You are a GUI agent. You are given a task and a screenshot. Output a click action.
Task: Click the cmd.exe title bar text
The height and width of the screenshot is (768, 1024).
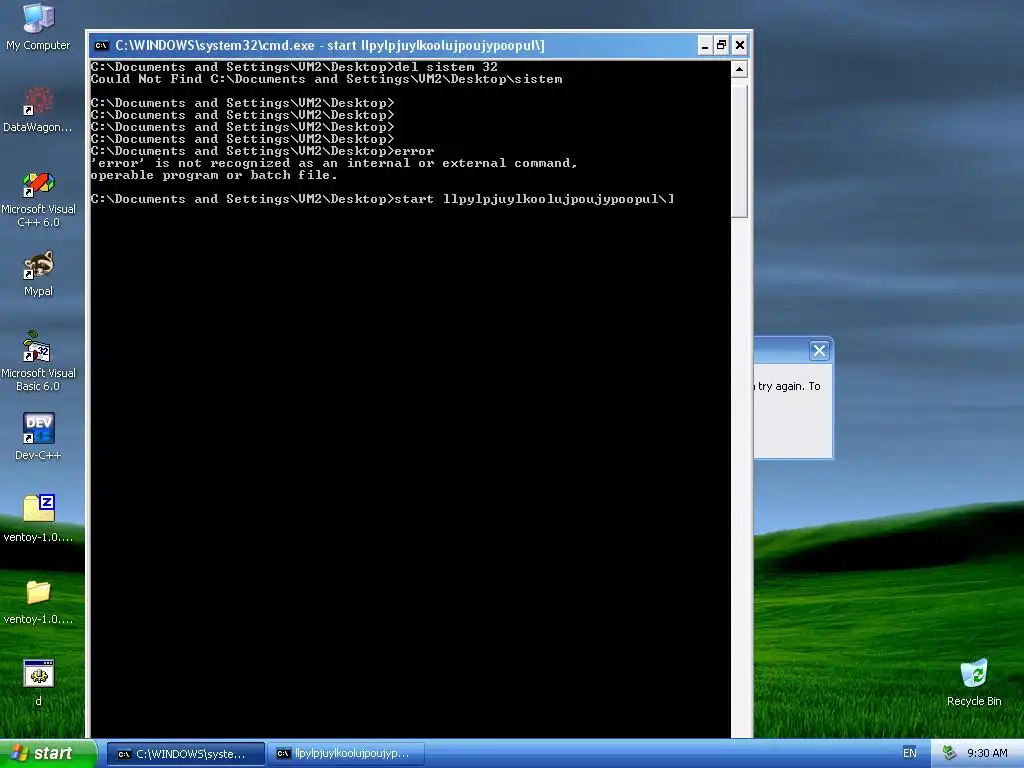(x=330, y=46)
